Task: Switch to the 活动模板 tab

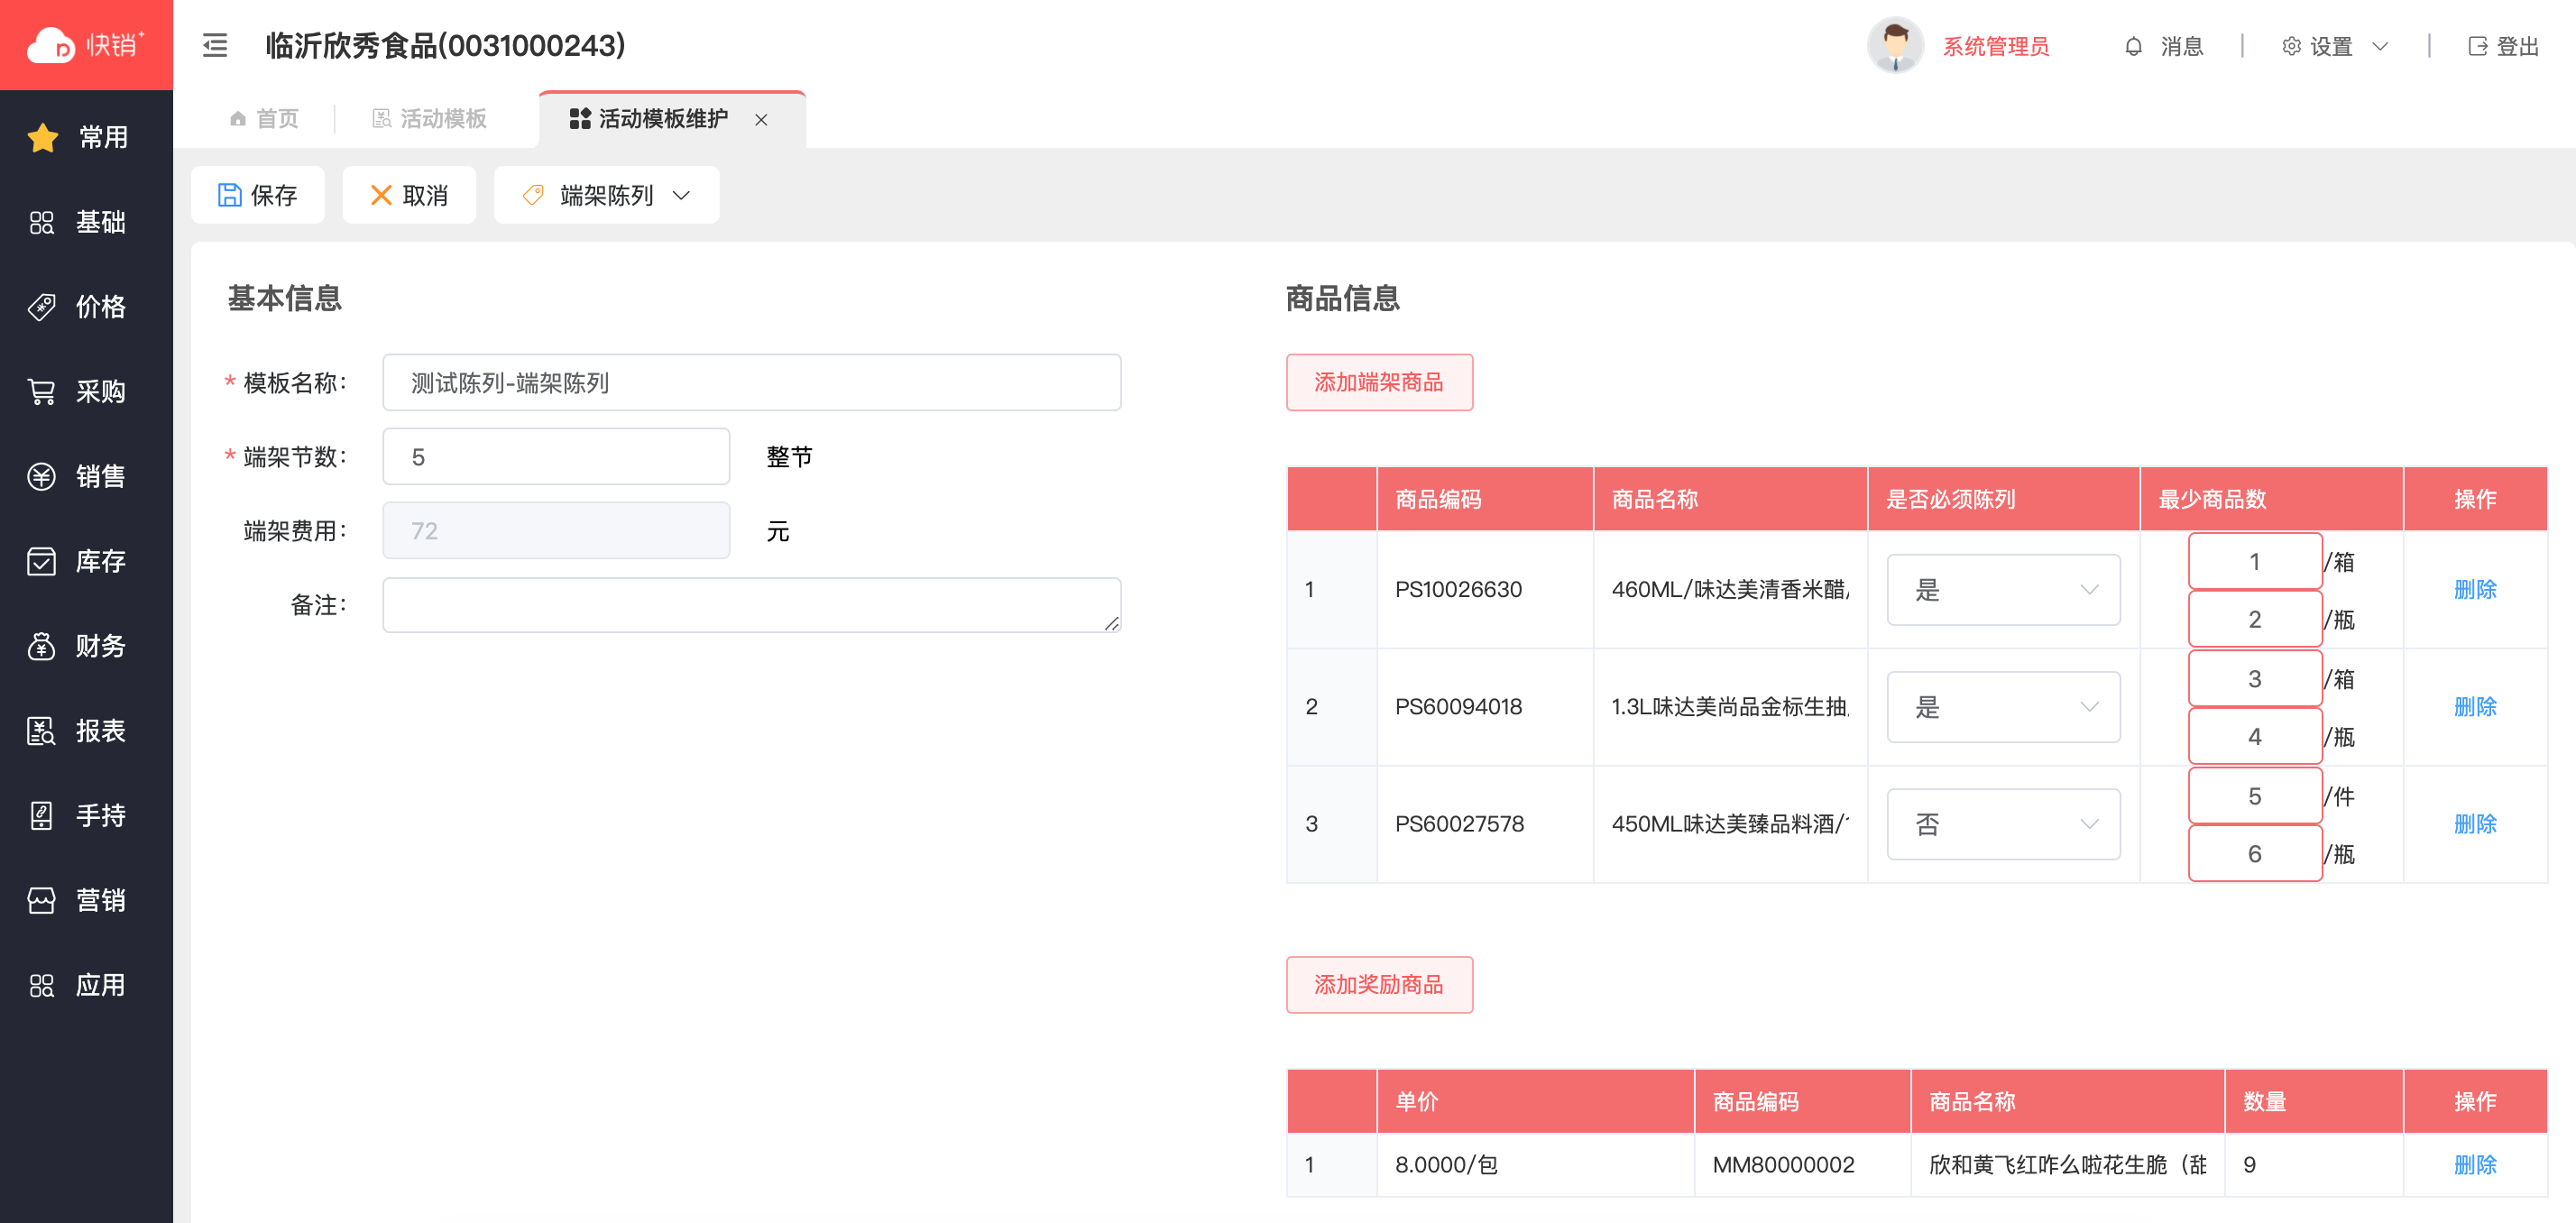Action: click(x=430, y=119)
